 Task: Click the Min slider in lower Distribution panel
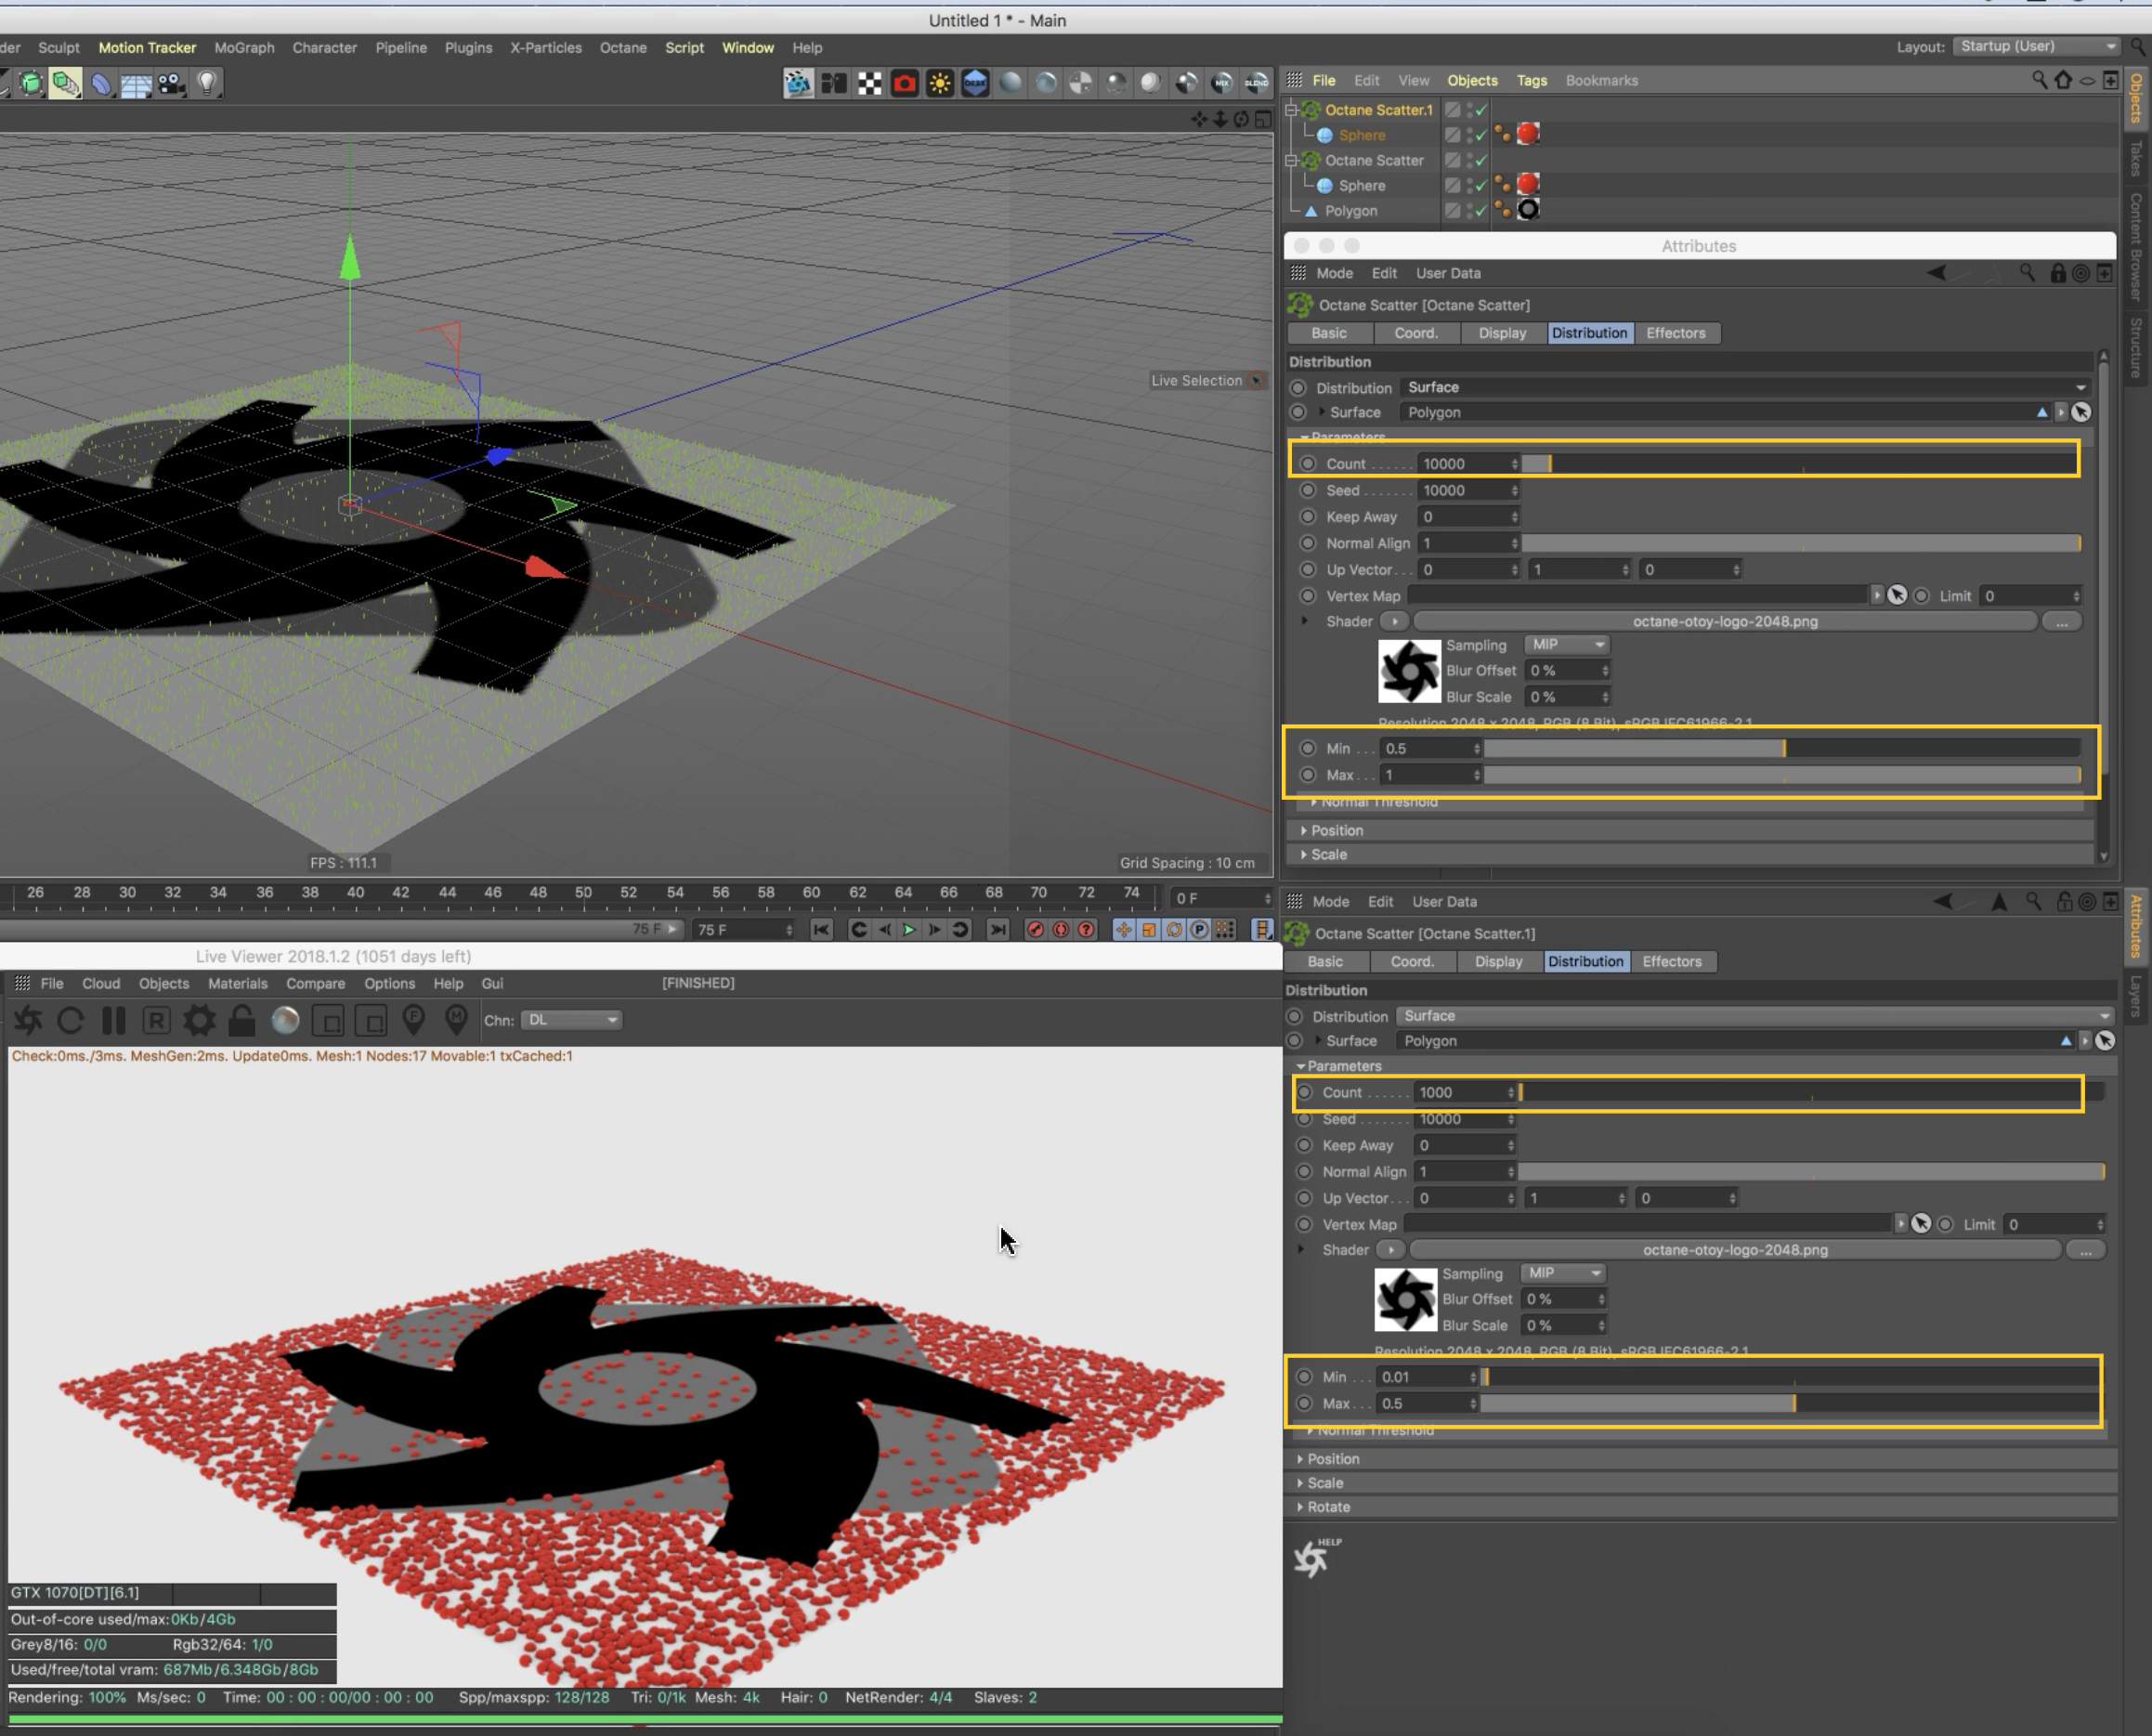1788,1377
